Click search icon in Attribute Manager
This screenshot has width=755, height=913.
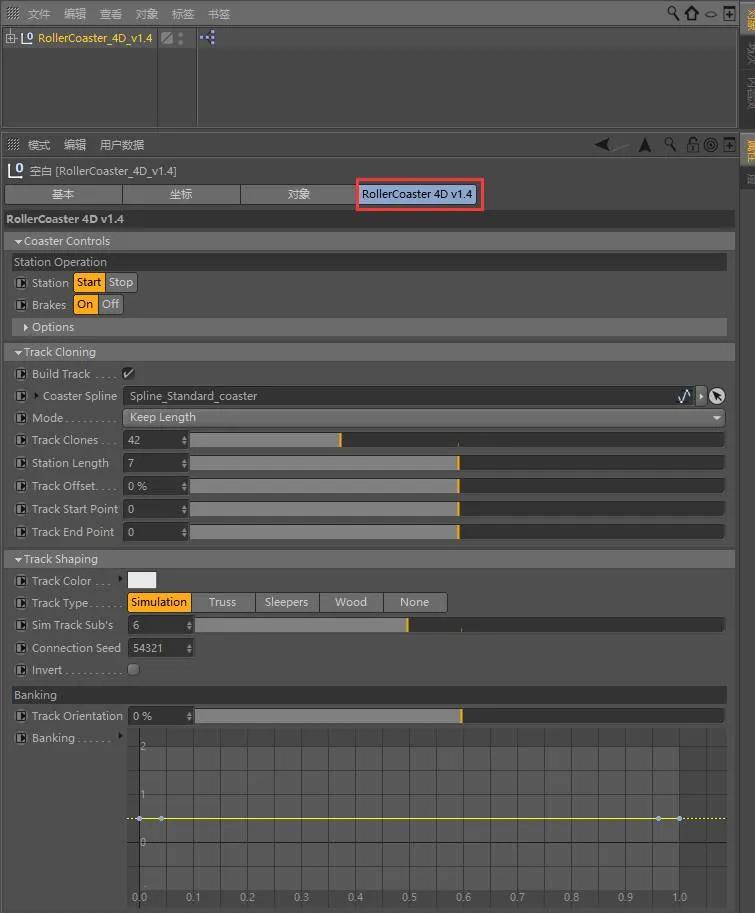(x=670, y=144)
